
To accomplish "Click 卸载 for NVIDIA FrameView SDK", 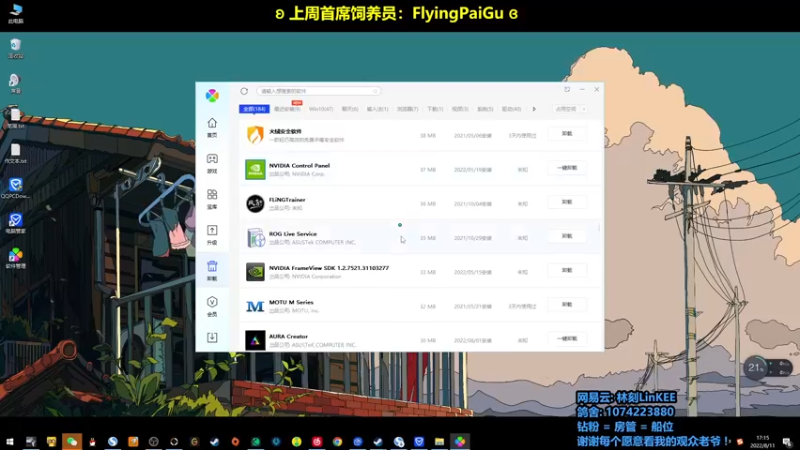I will (567, 270).
